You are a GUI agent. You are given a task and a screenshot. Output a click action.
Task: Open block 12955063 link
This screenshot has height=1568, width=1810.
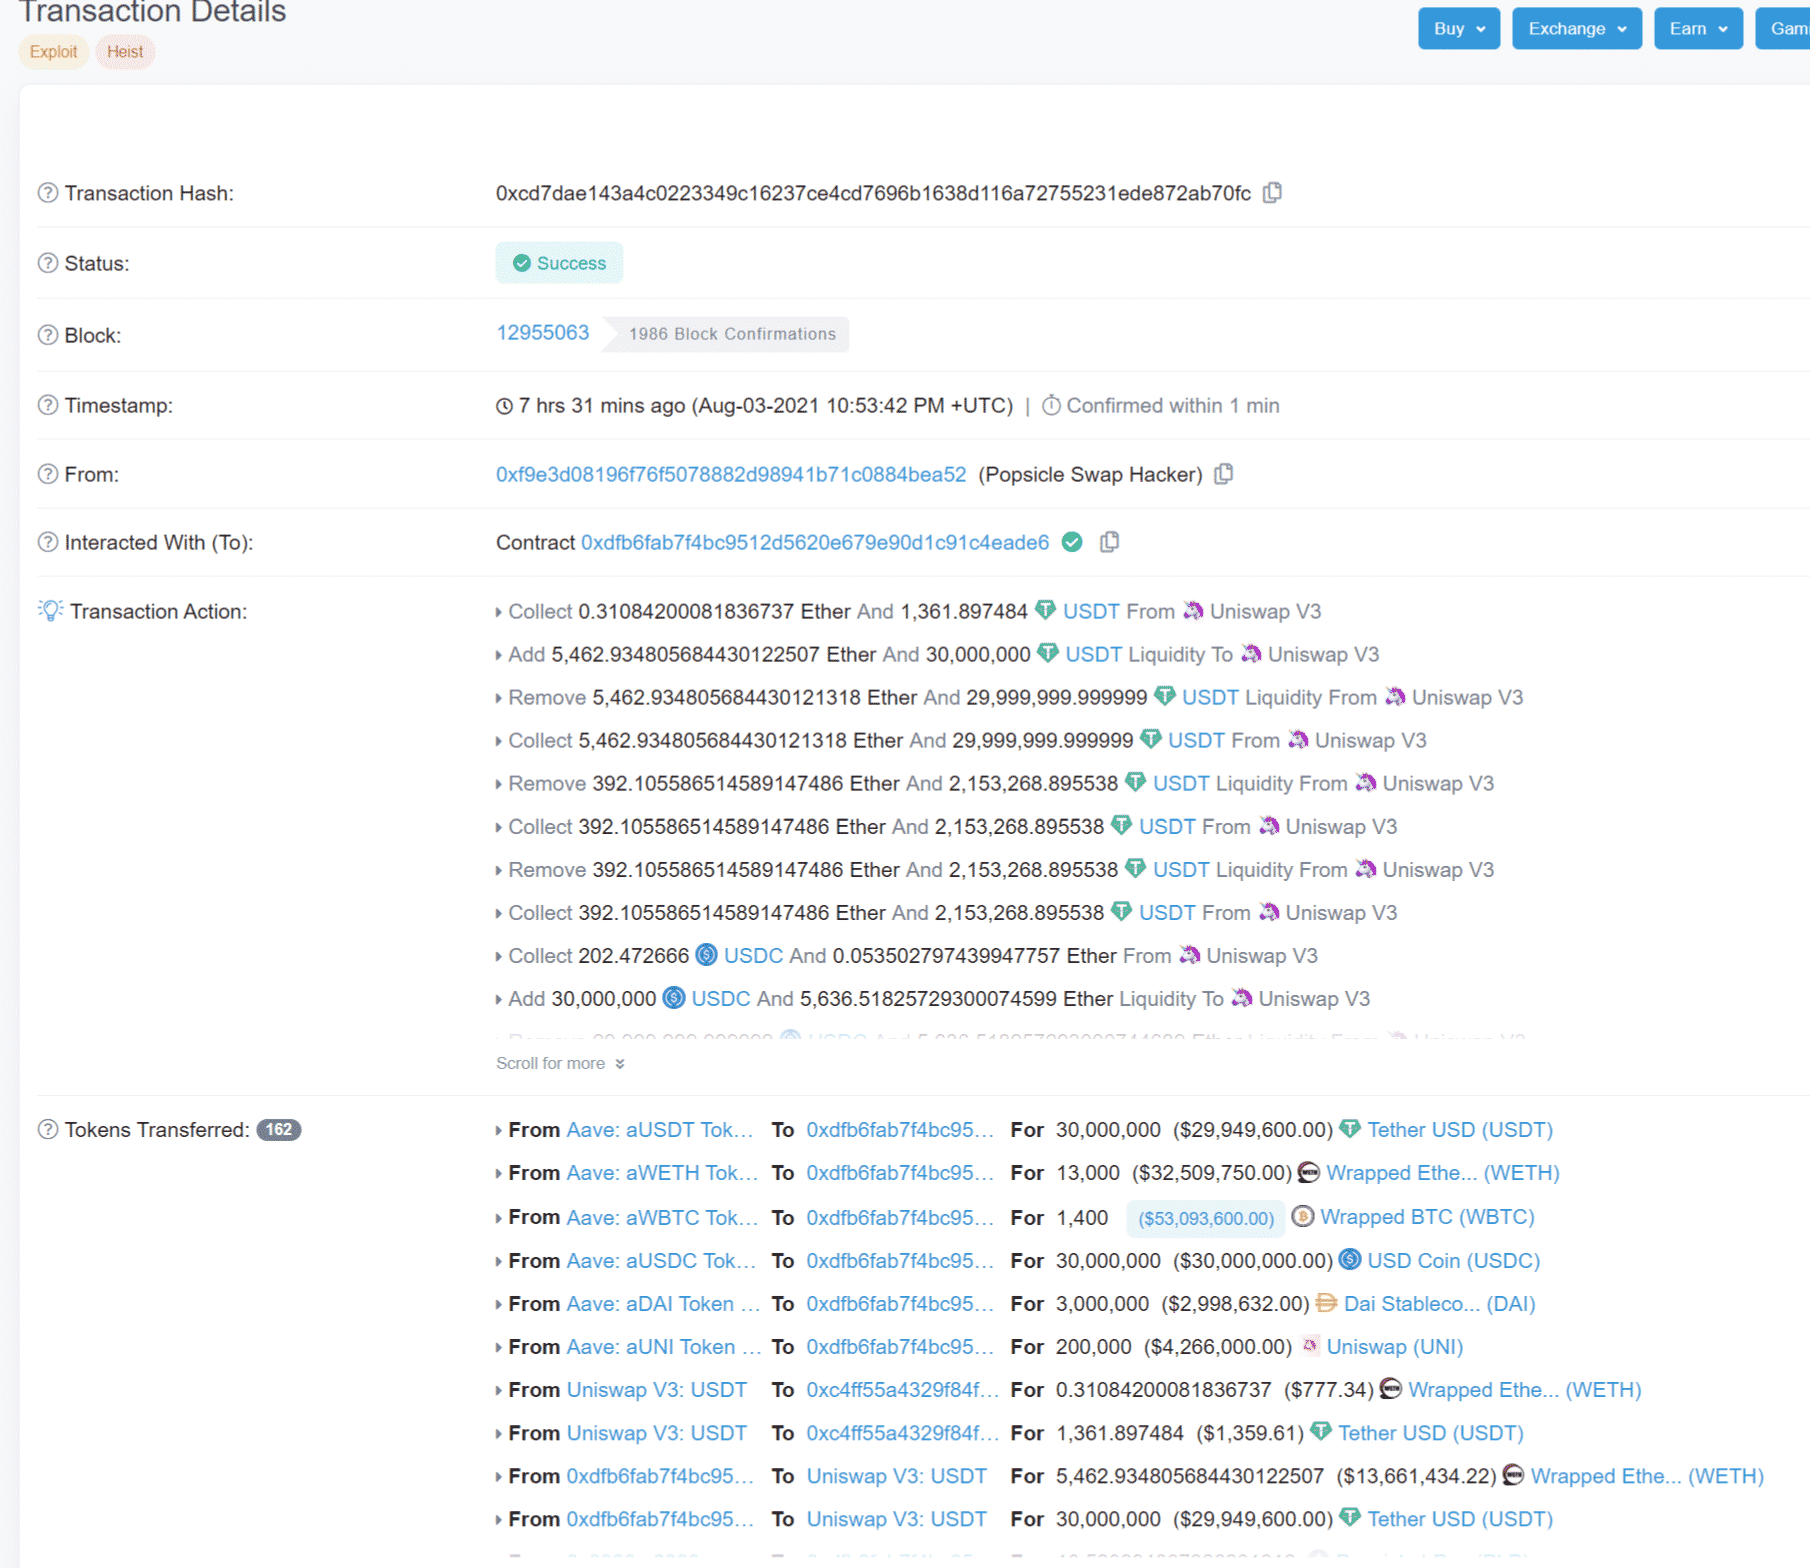543,333
